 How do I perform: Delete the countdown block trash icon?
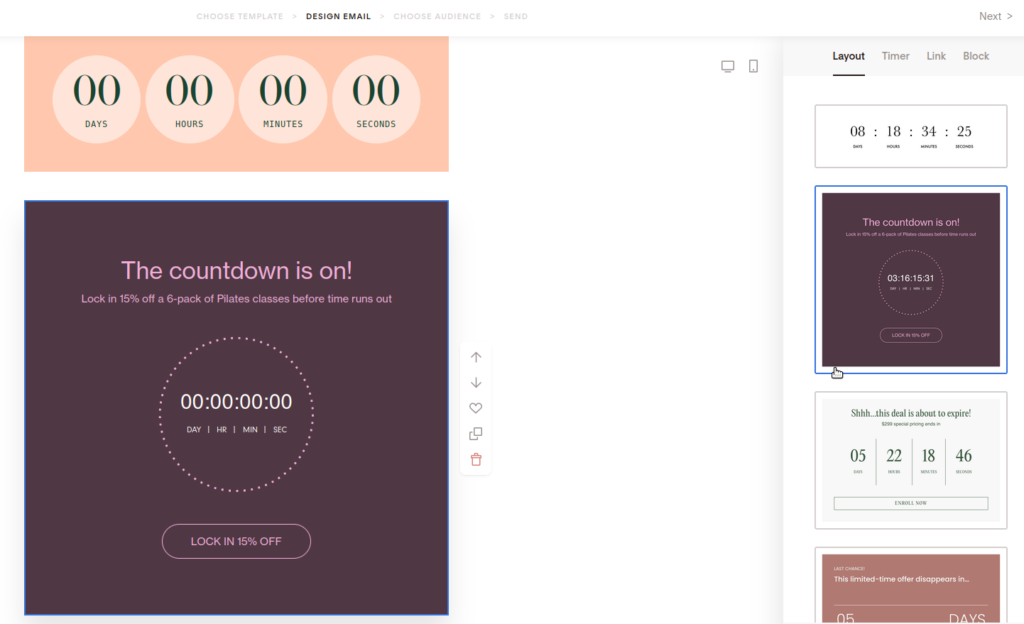(476, 460)
